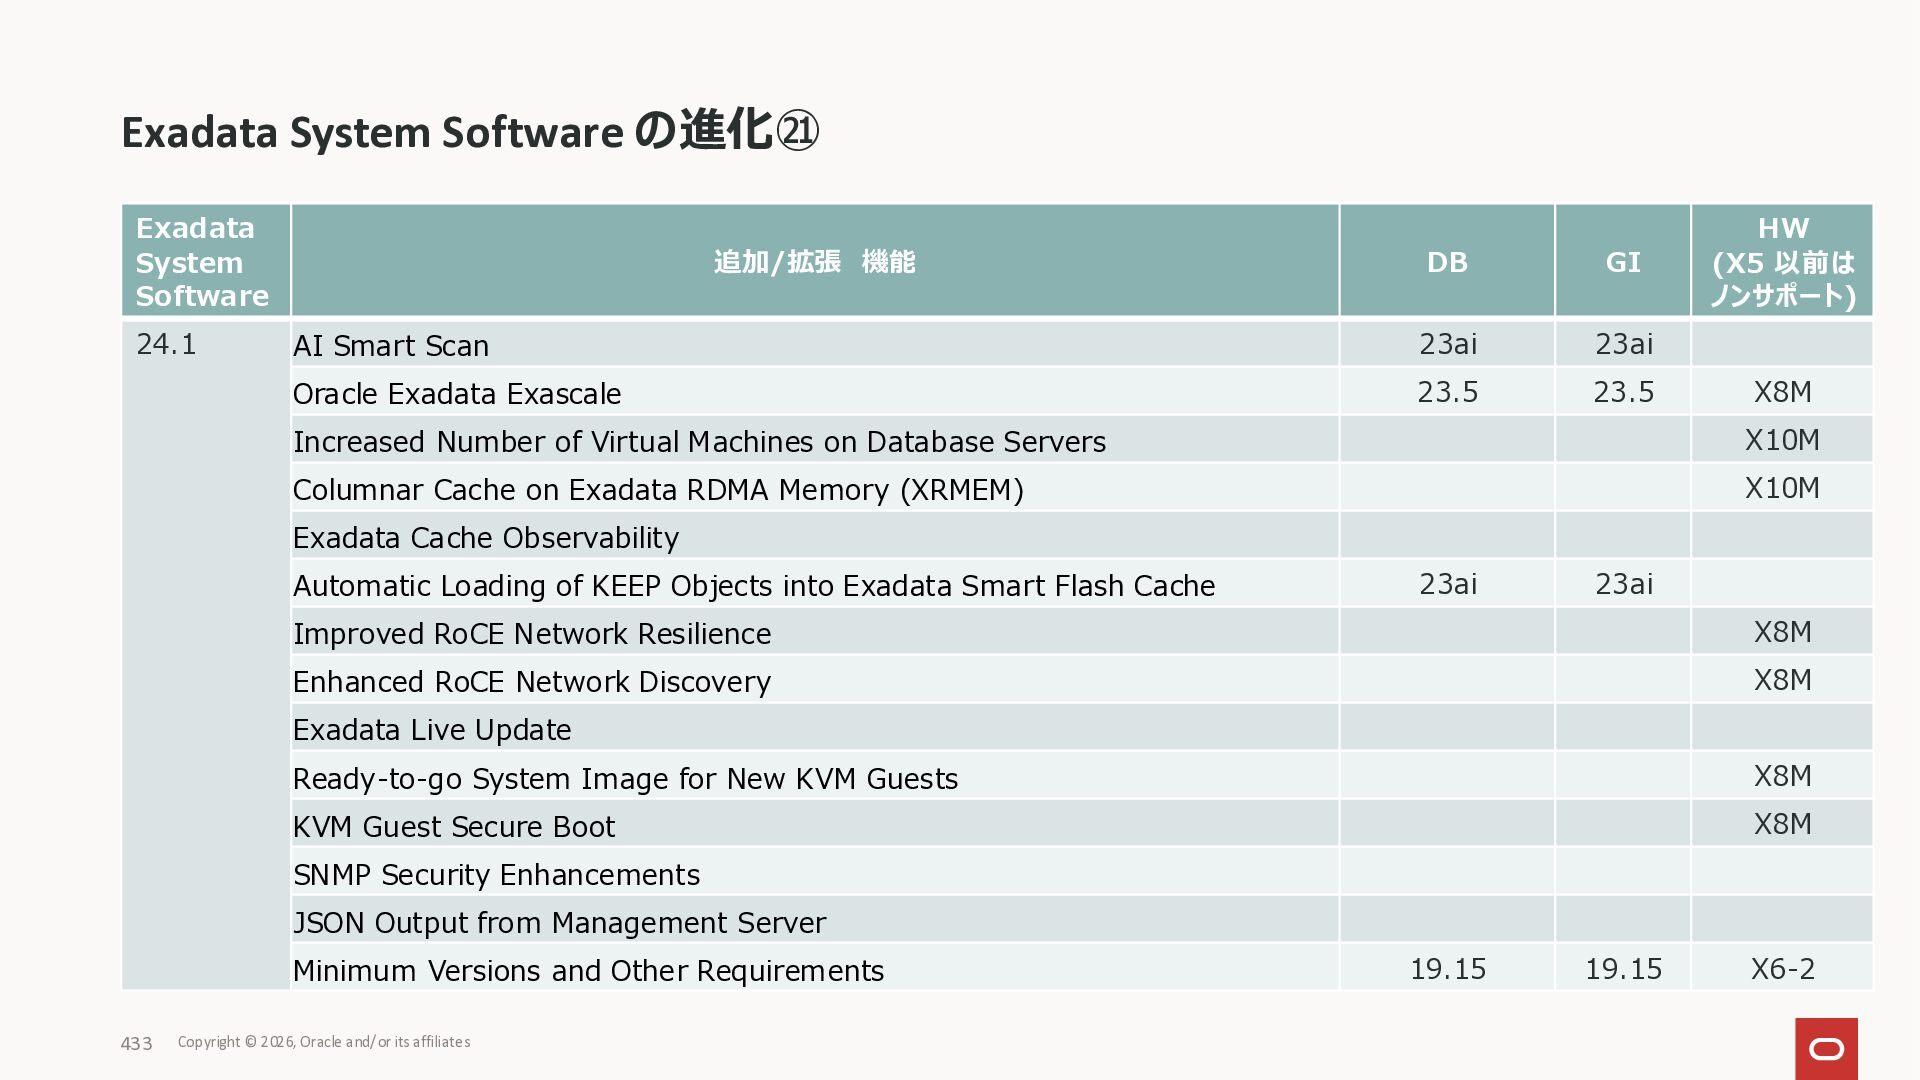Click the 'DB' column header
The height and width of the screenshot is (1080, 1920).
1447,262
